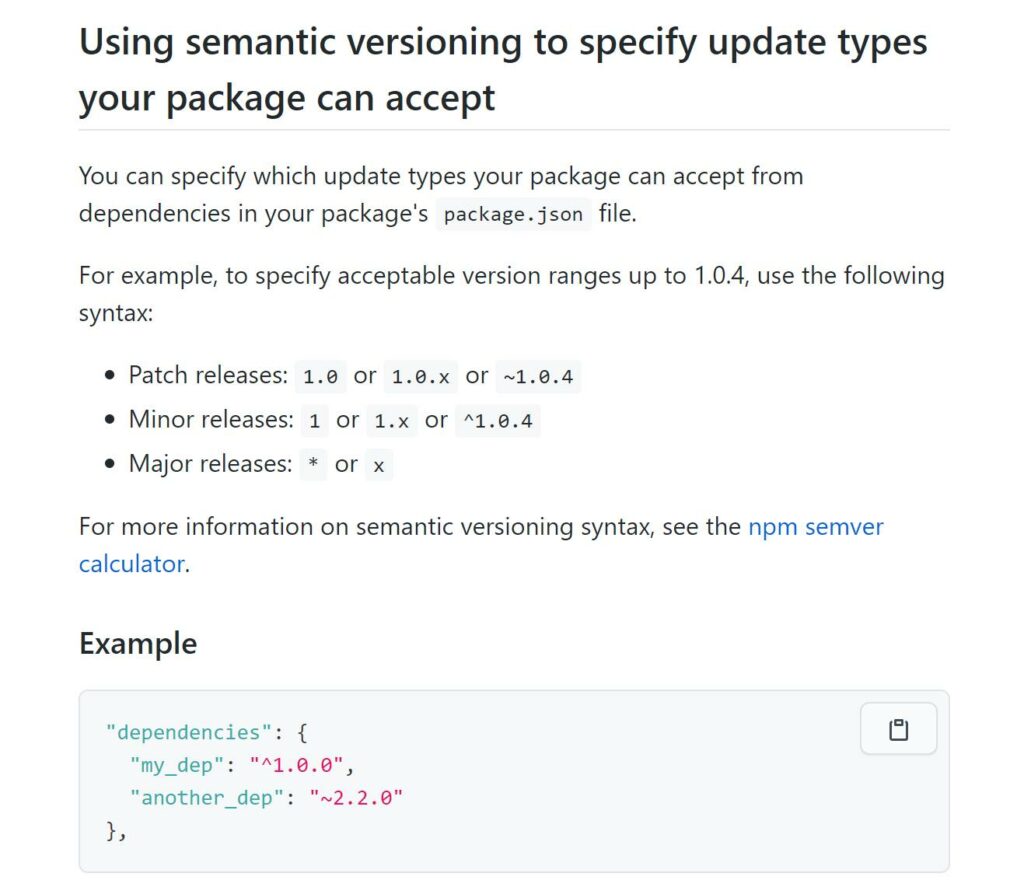Click the package.json inline code
Screen dimensions: 1024x894
513,215
